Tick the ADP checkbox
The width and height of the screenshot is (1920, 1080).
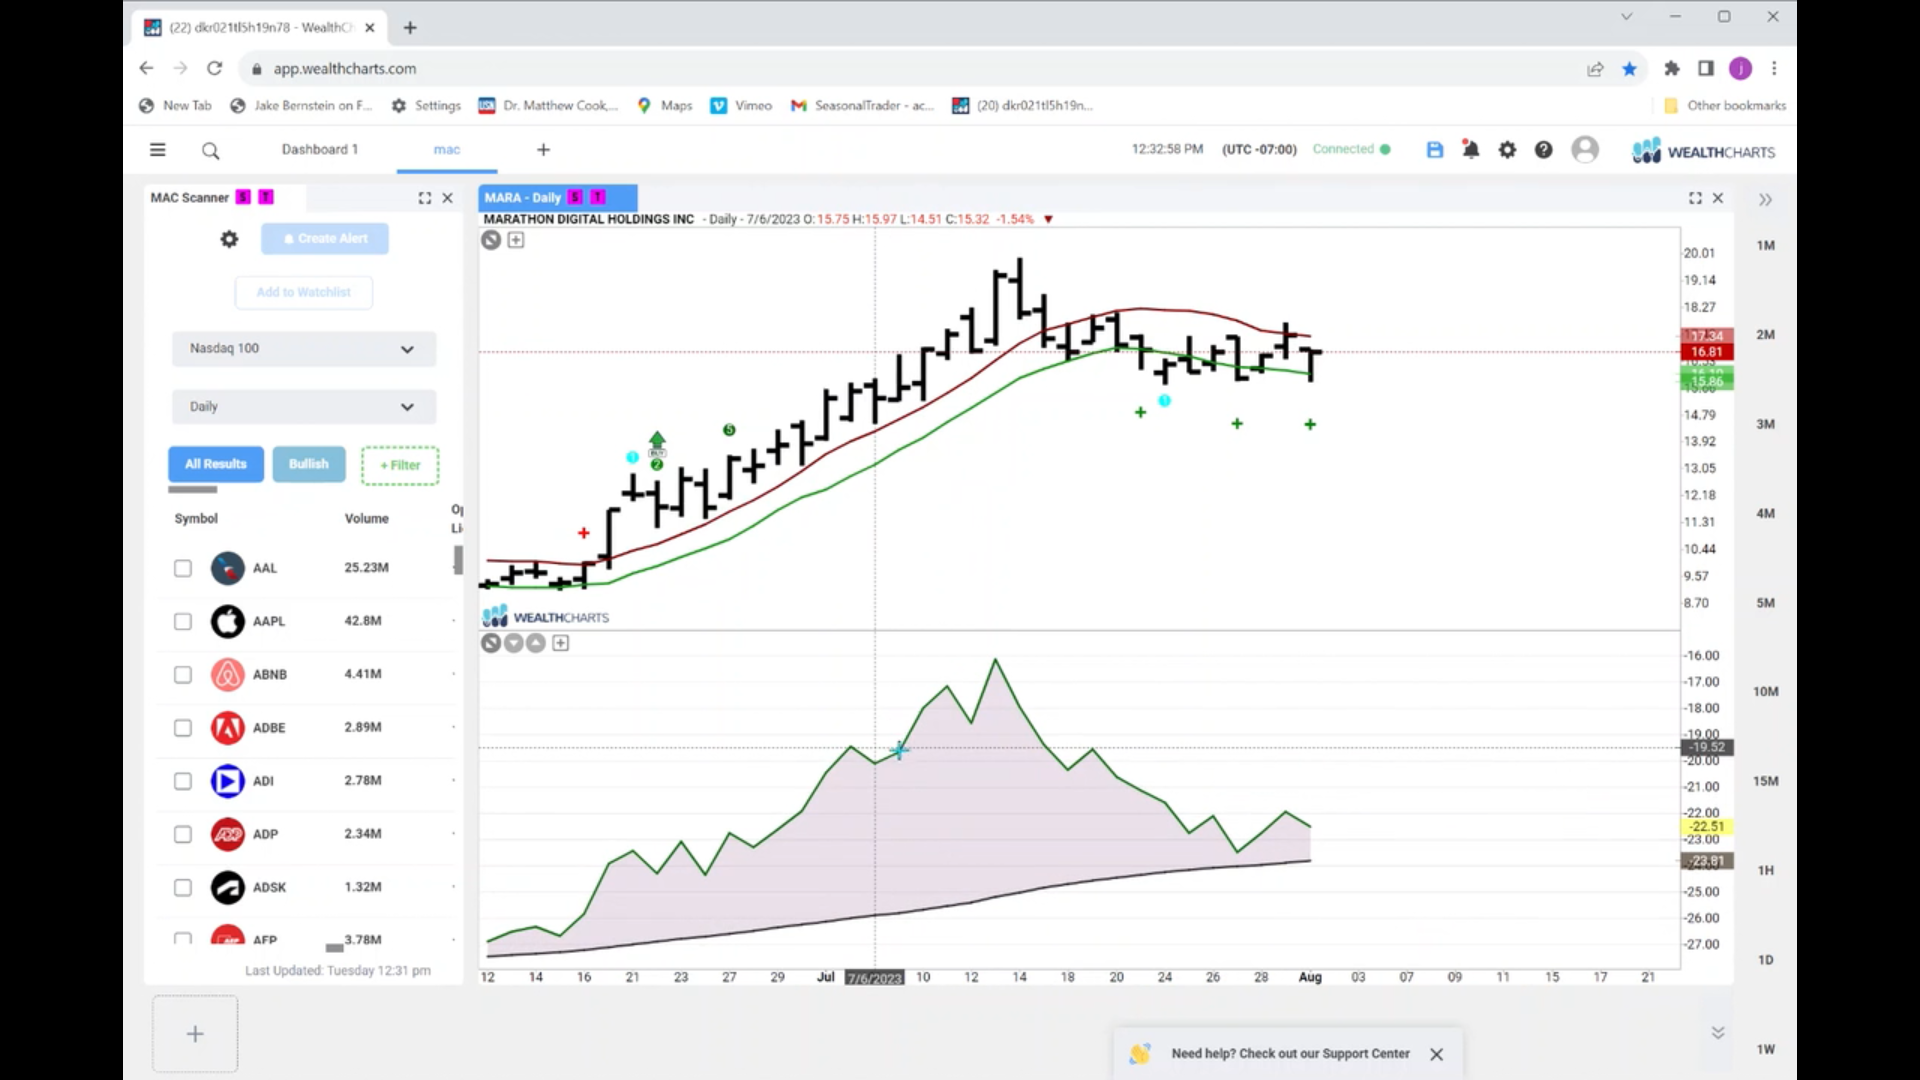click(182, 834)
